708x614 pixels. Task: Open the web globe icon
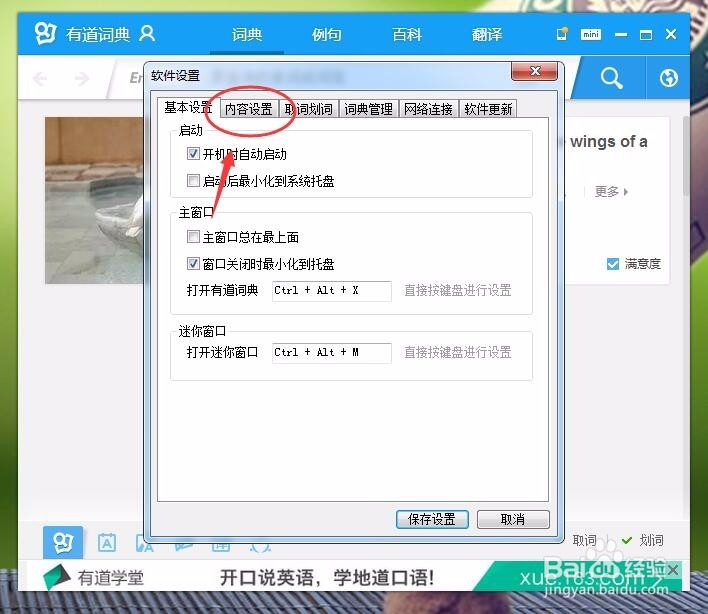pos(668,78)
